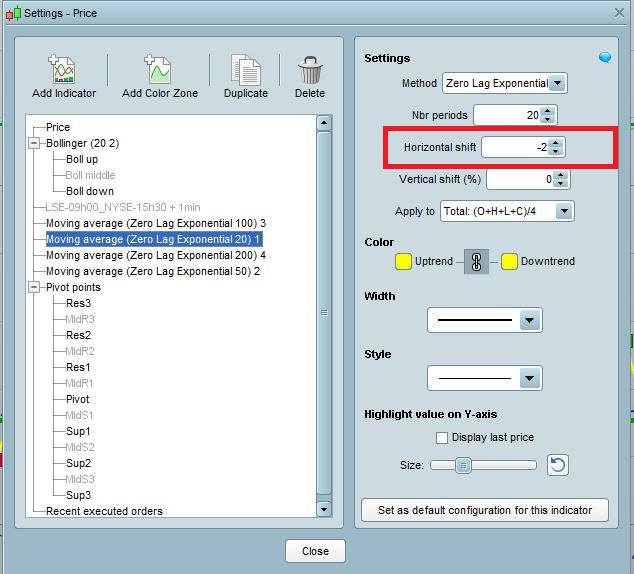This screenshot has width=634, height=574.
Task: Click the indicator list scrollbar thumb
Action: pyautogui.click(x=324, y=312)
